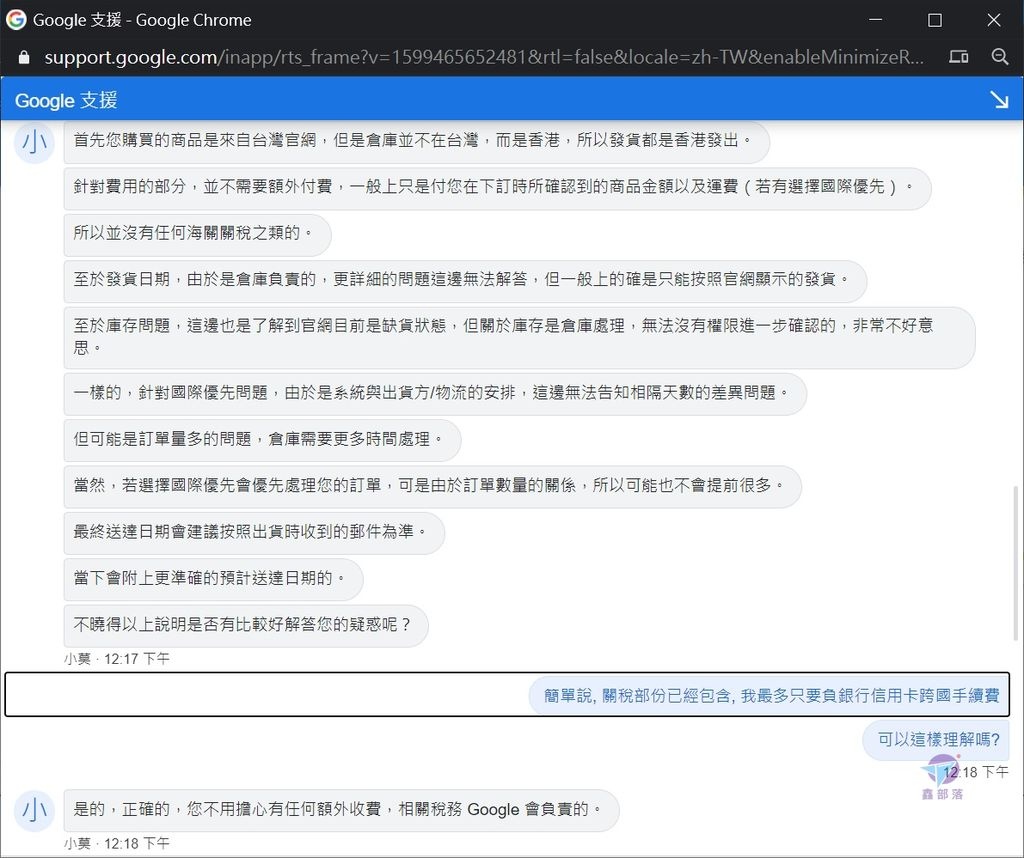Select the message 但可能是訂單量多的問題
1024x858 pixels.
pos(262,440)
